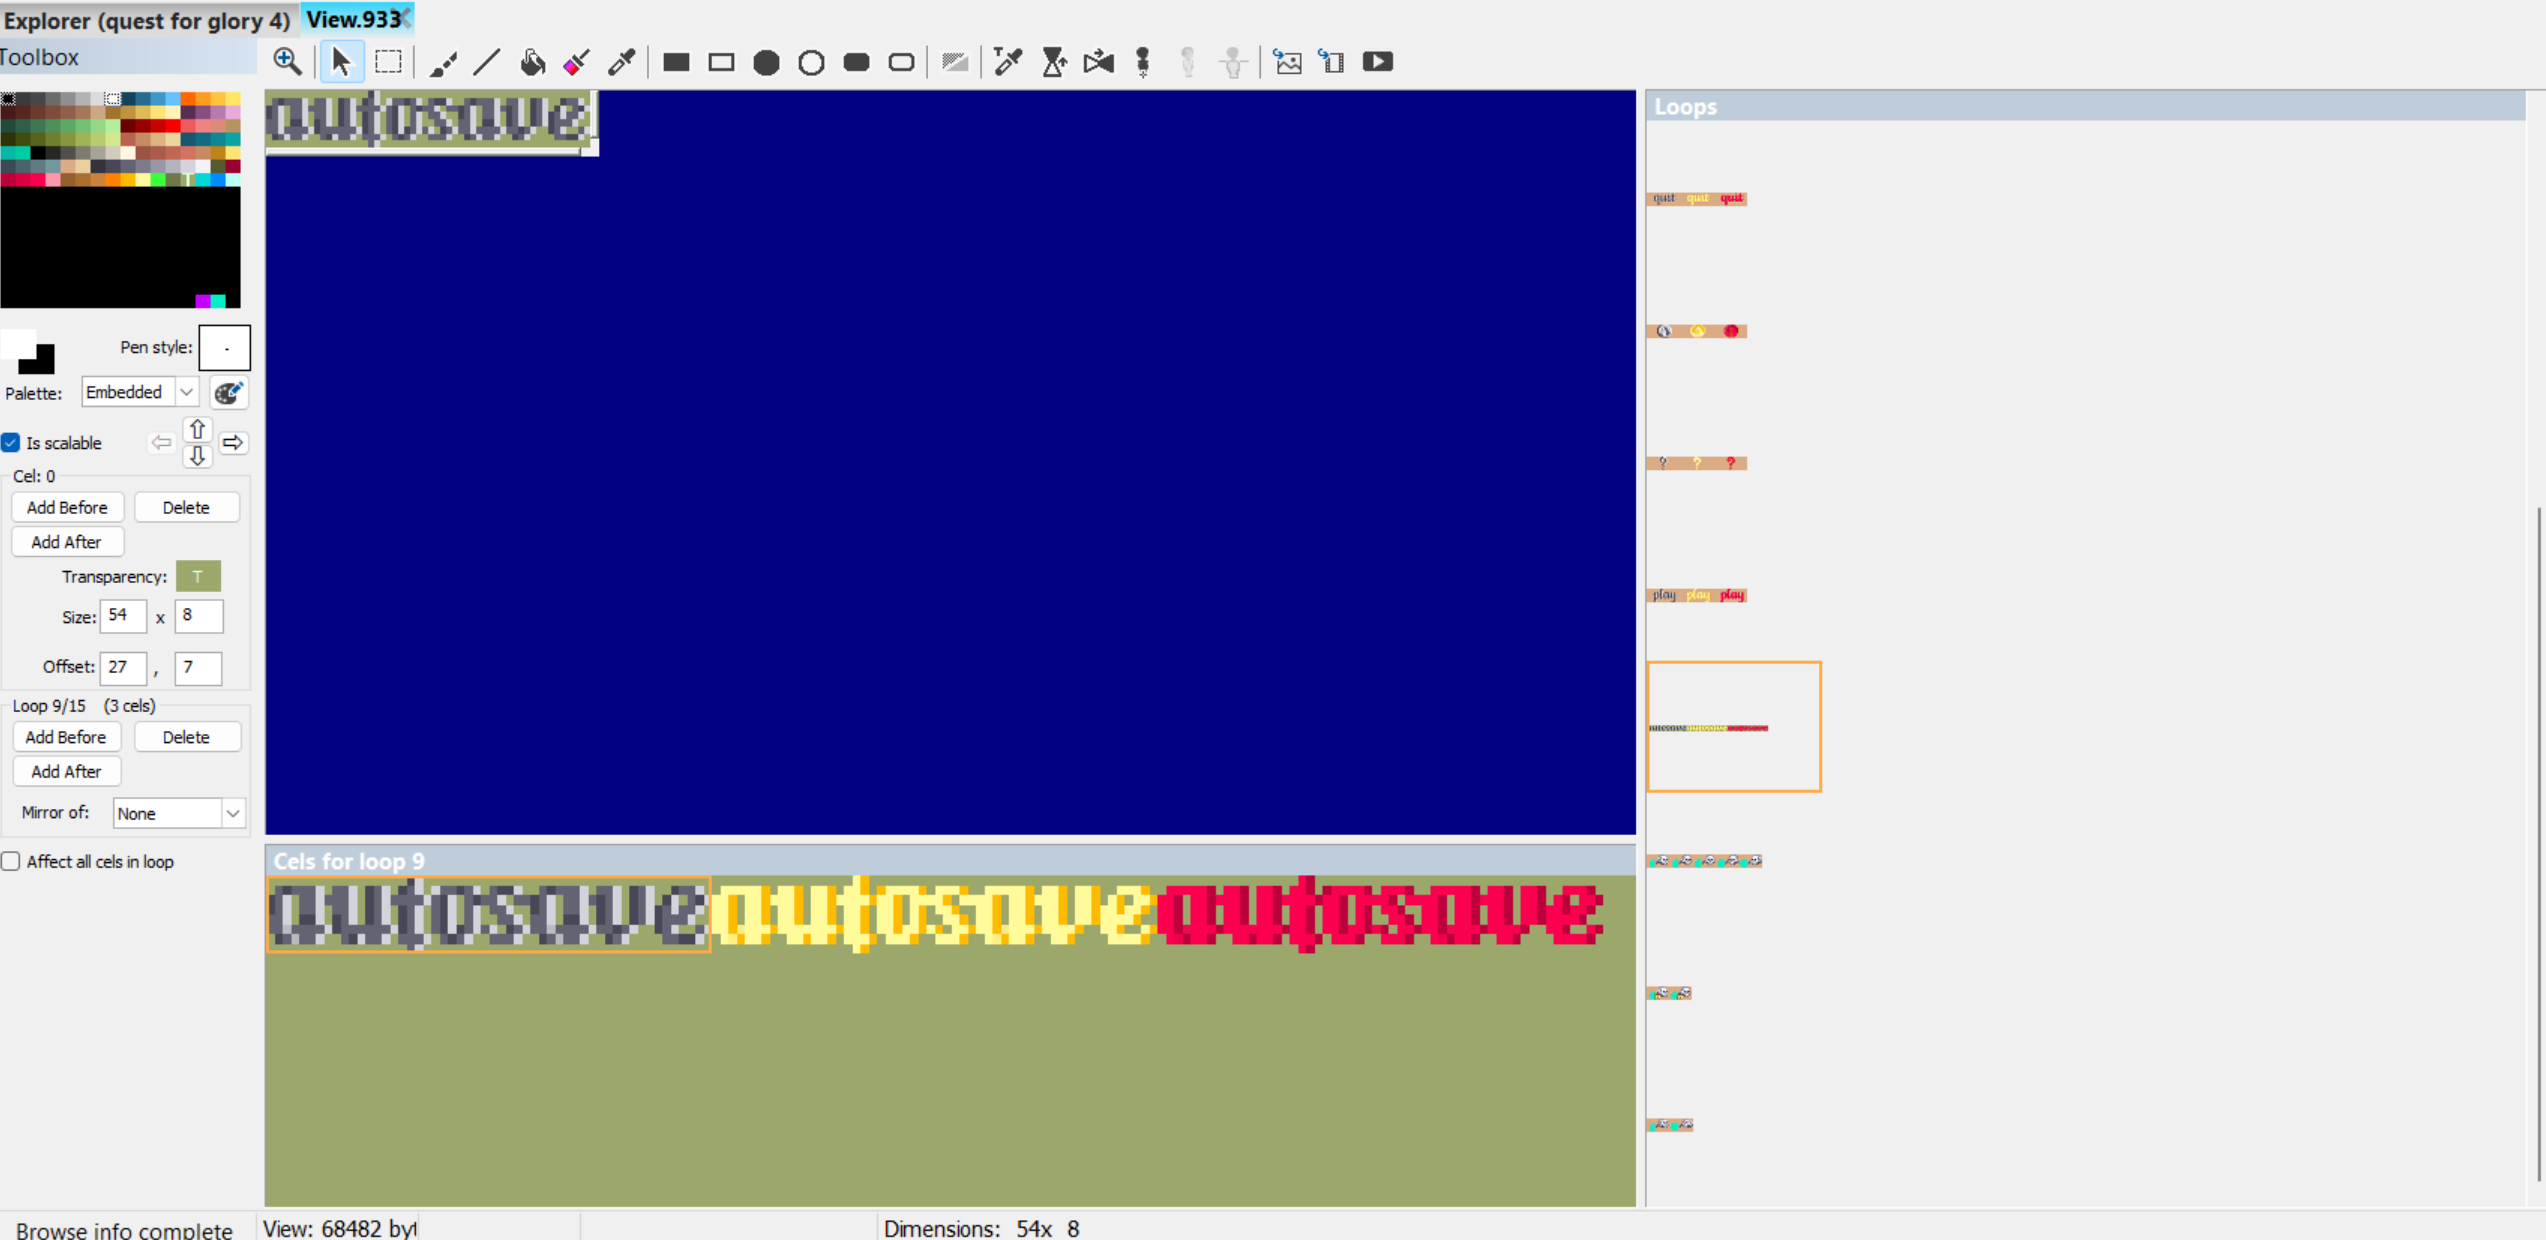Screen dimensions: 2546x1240
Task: Toggle the Is scalable checkbox
Action: [x=11, y=442]
